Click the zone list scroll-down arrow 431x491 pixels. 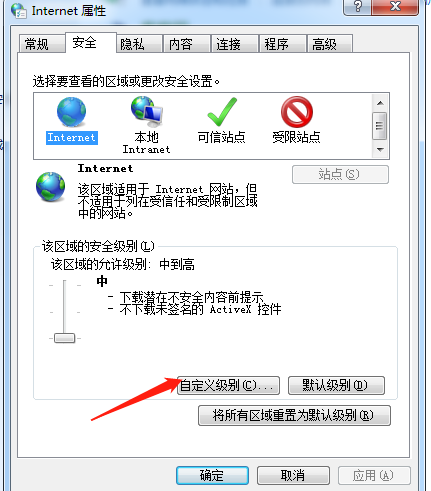(x=380, y=150)
